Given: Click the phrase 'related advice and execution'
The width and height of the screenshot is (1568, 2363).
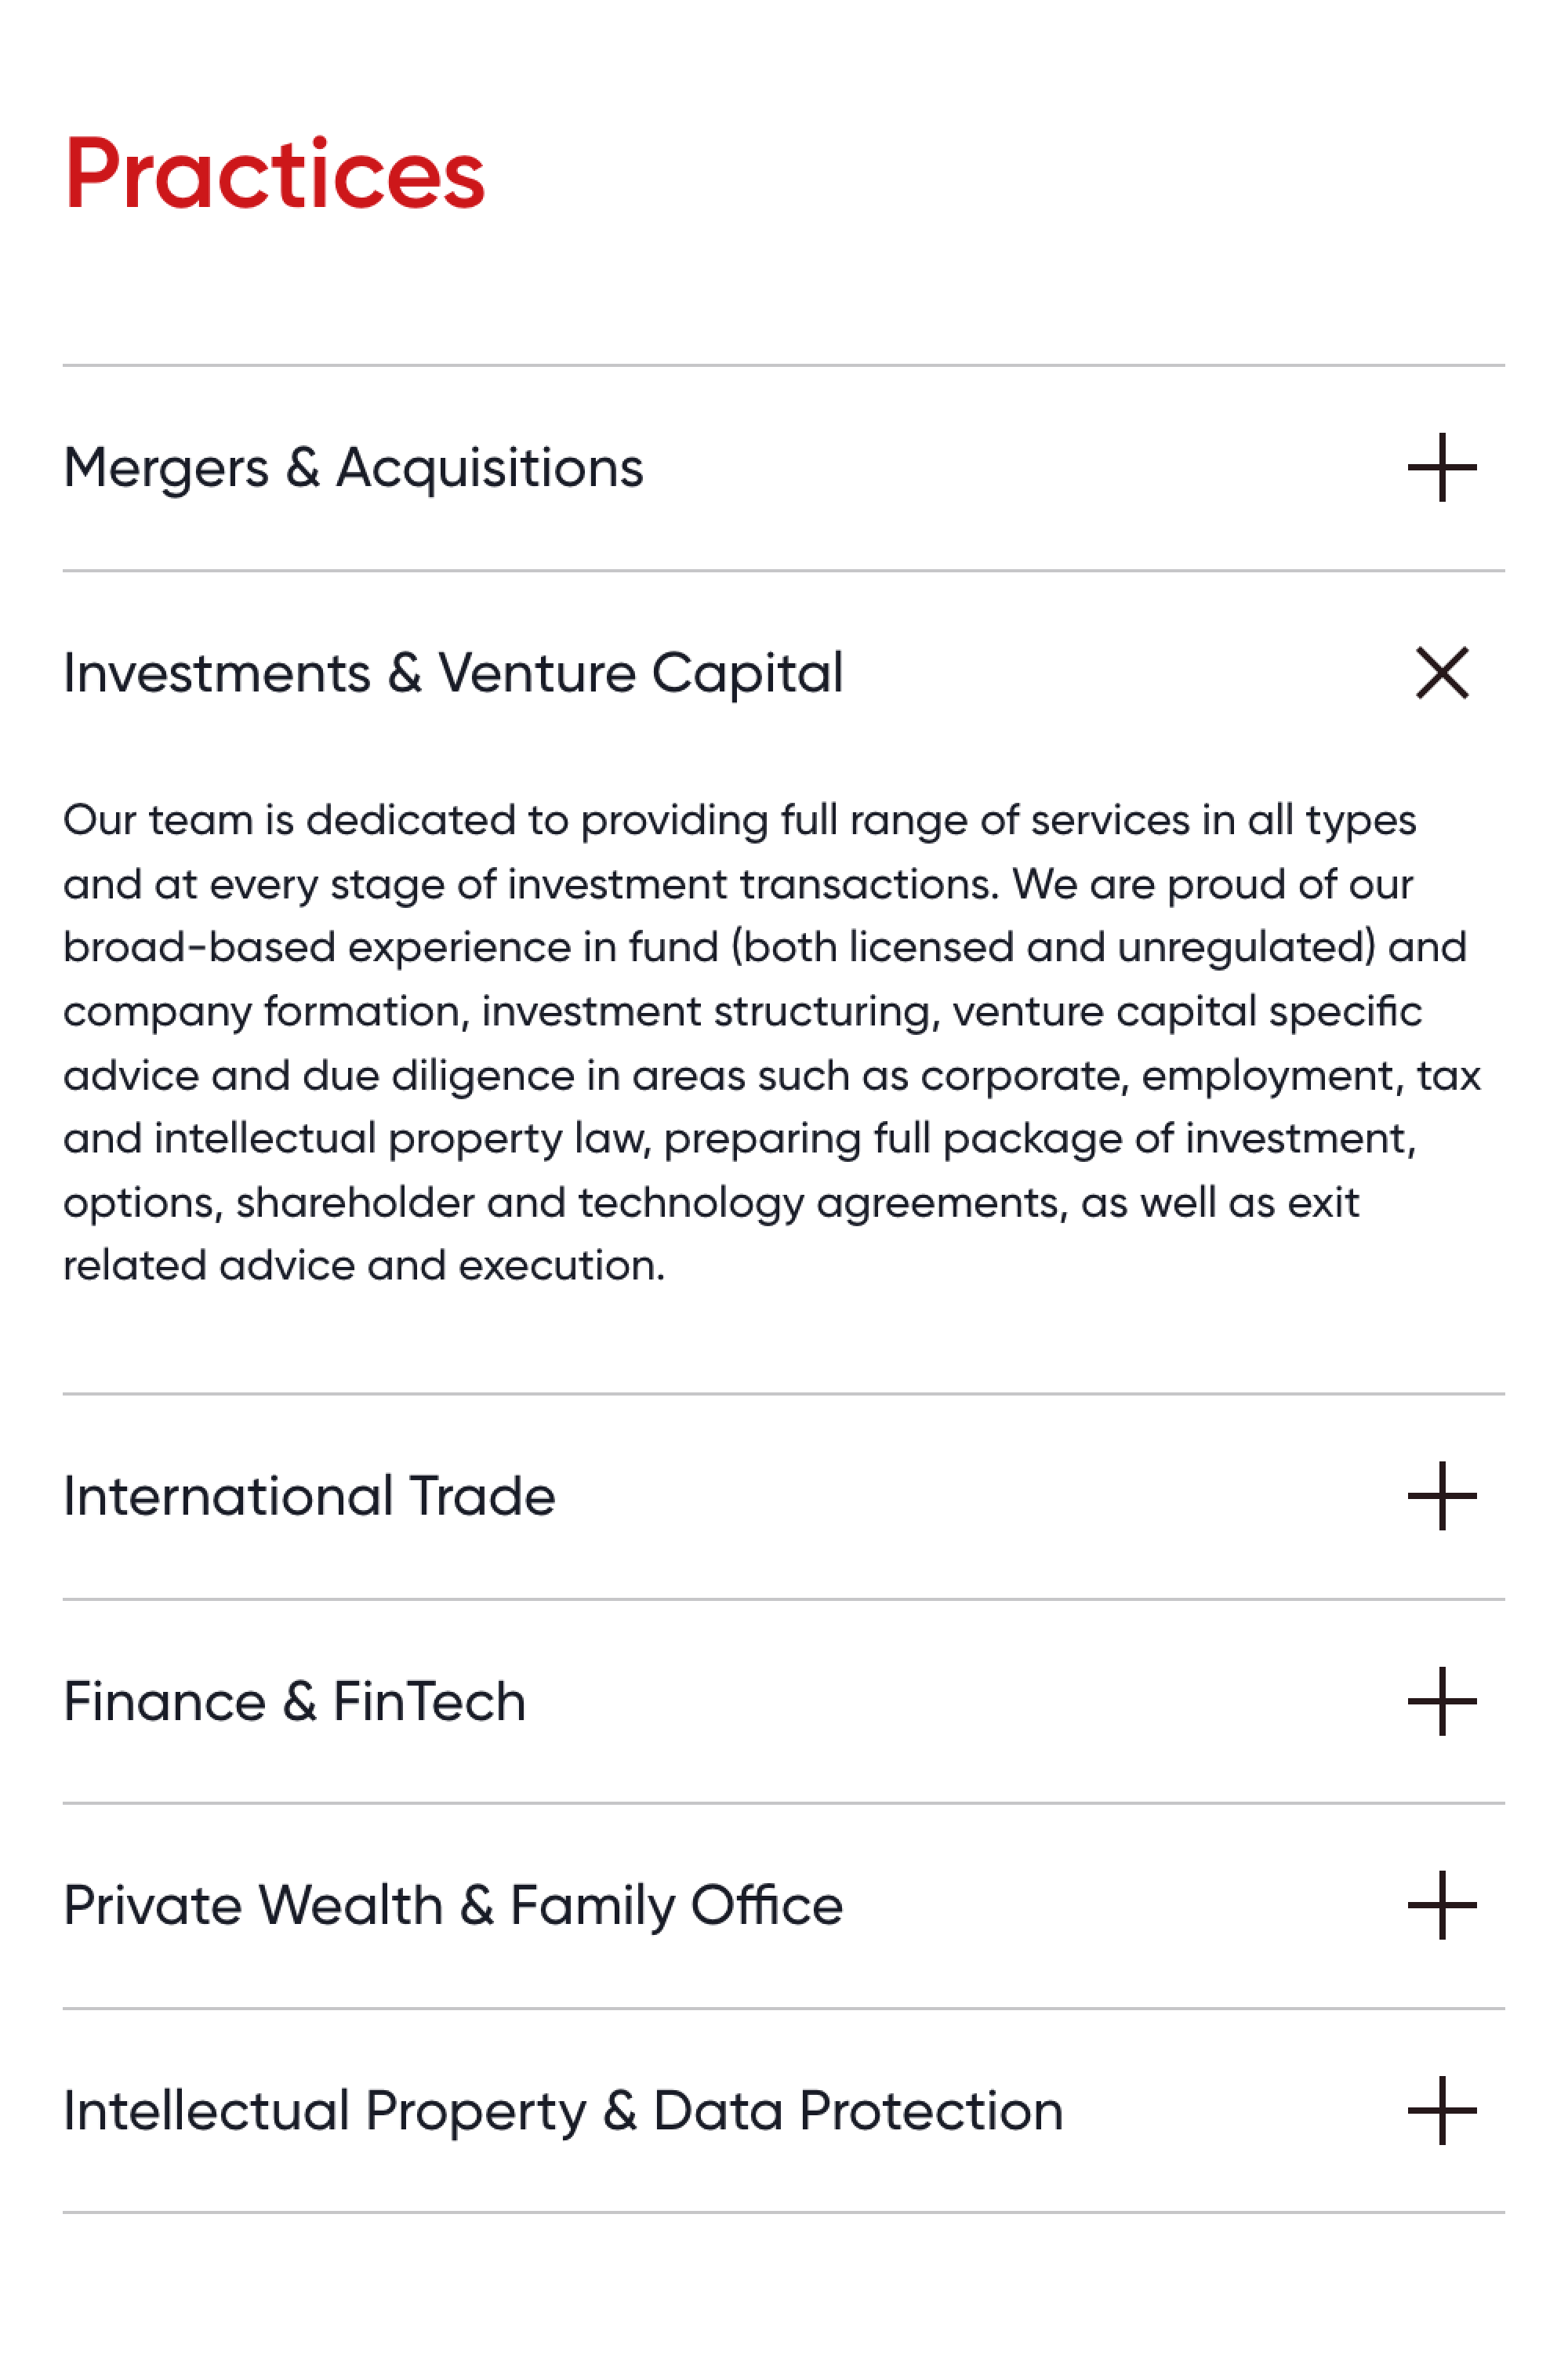Looking at the screenshot, I should point(363,1266).
